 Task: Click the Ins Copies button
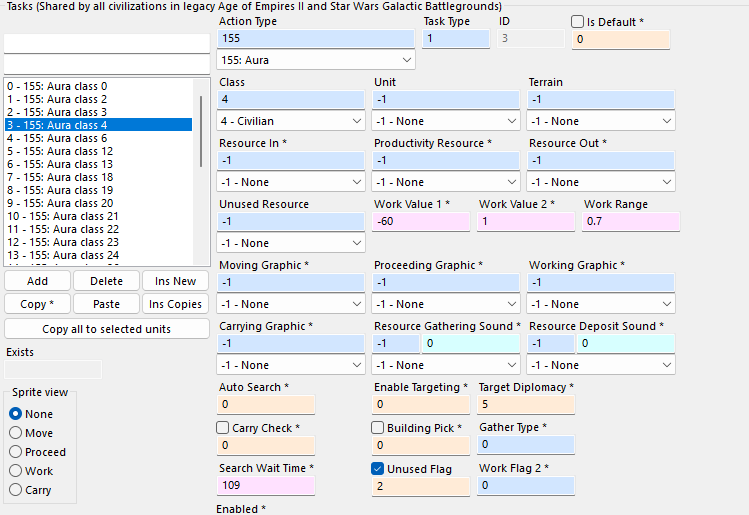click(x=175, y=304)
